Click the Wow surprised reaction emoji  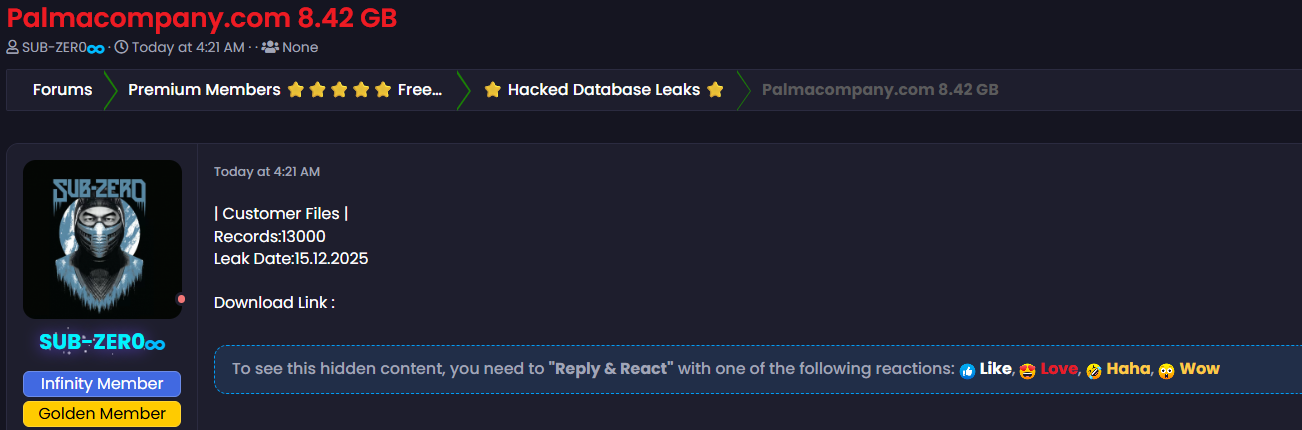click(1166, 370)
